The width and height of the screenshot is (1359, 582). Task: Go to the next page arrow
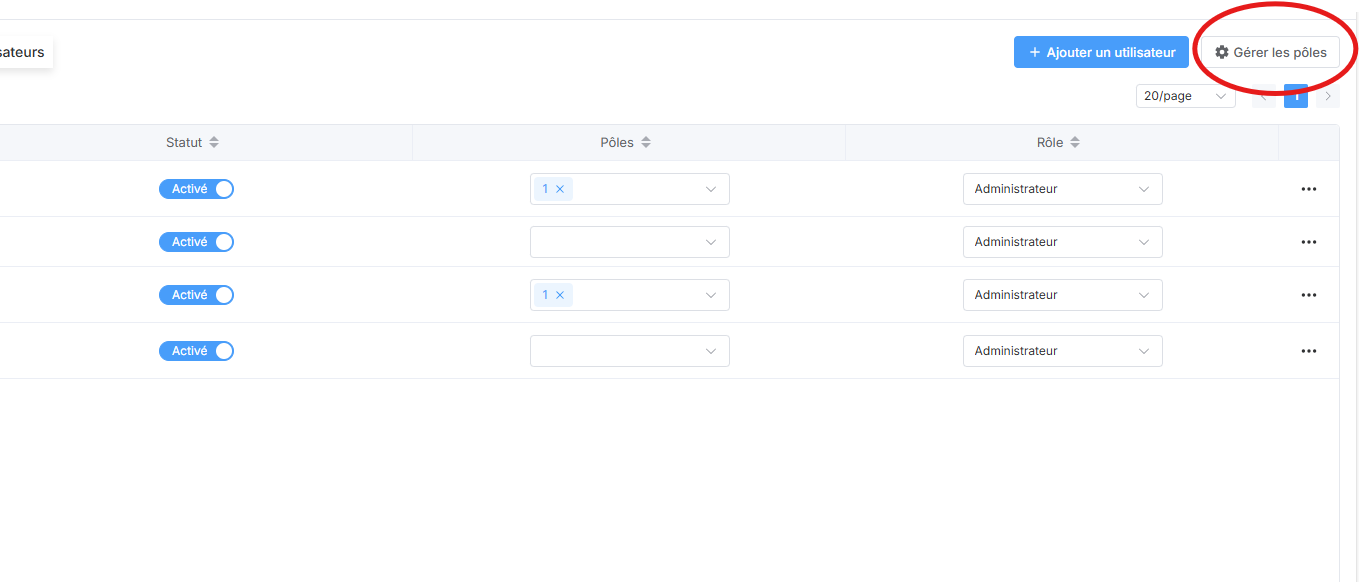pyautogui.click(x=1328, y=96)
